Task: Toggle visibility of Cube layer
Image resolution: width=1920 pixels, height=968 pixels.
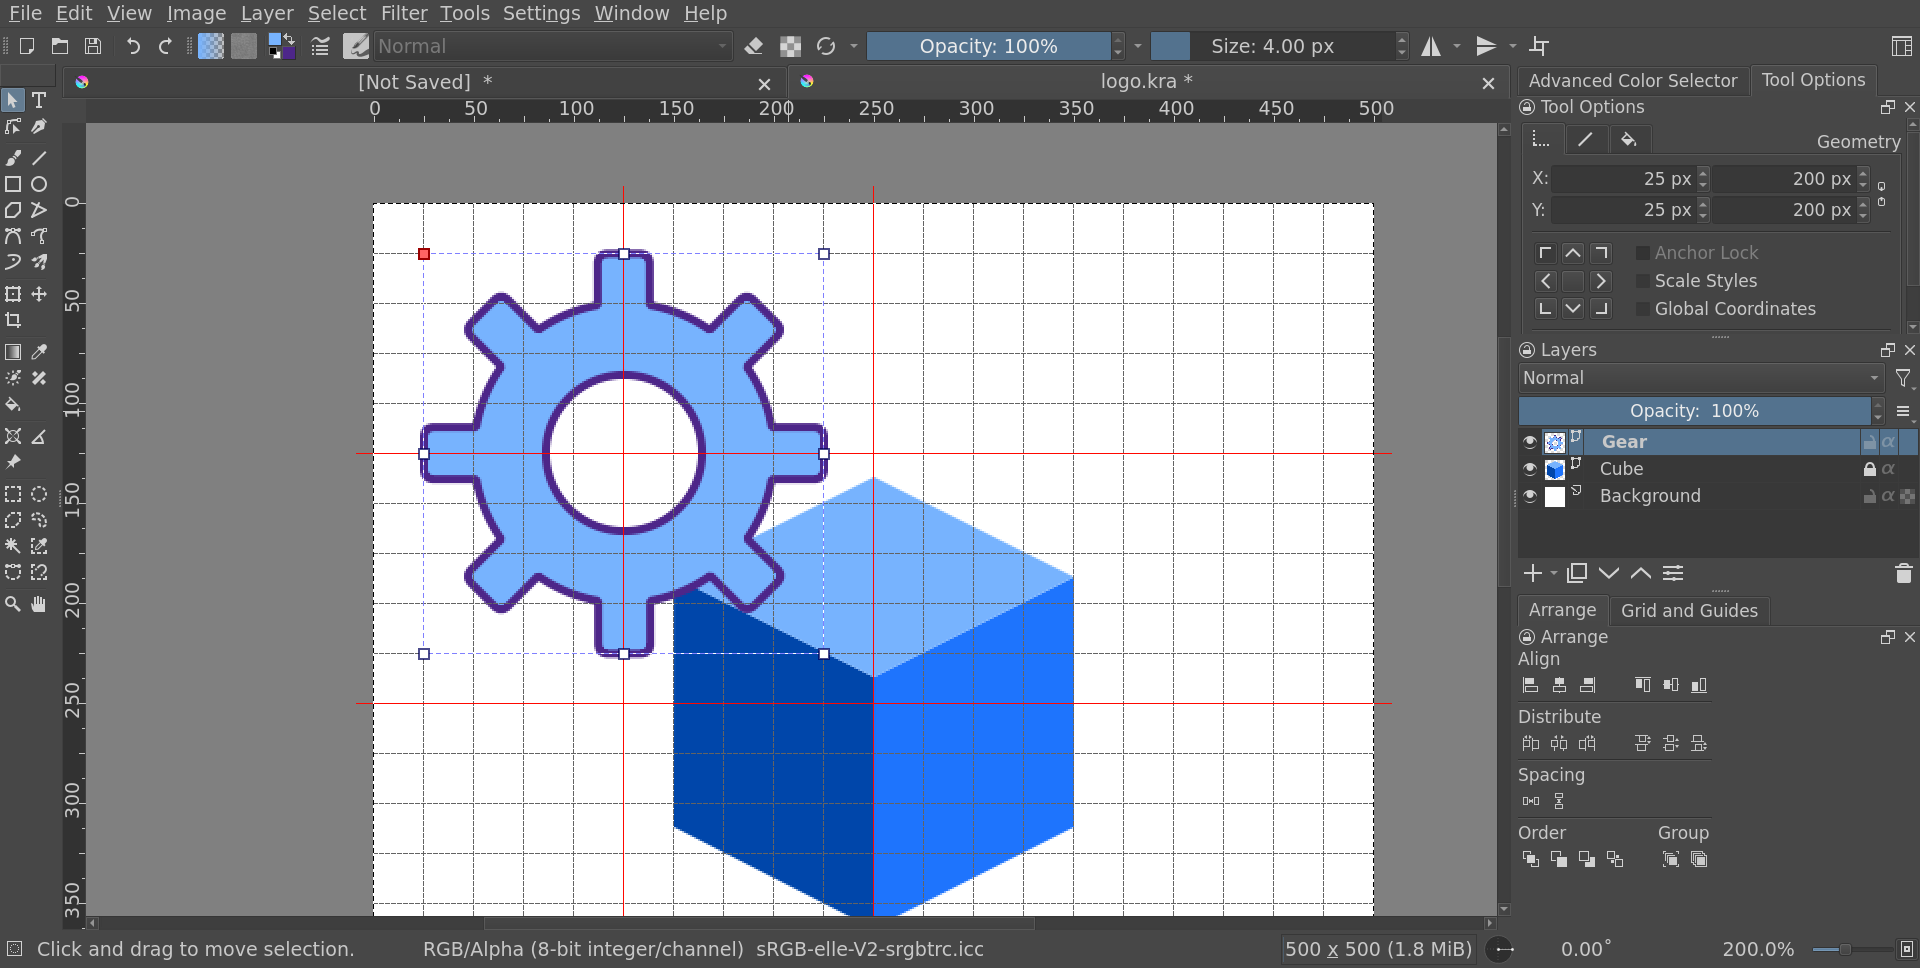Action: 1529,468
